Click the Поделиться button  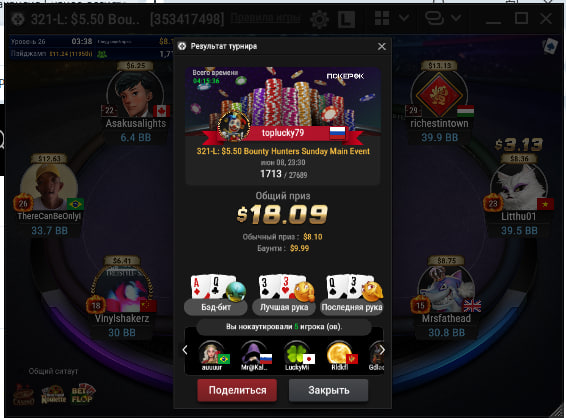(237, 390)
